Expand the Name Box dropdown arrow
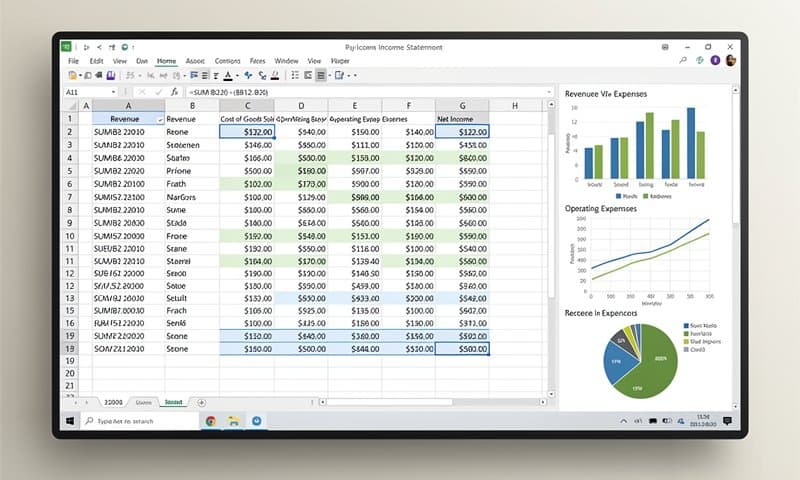 (x=113, y=92)
